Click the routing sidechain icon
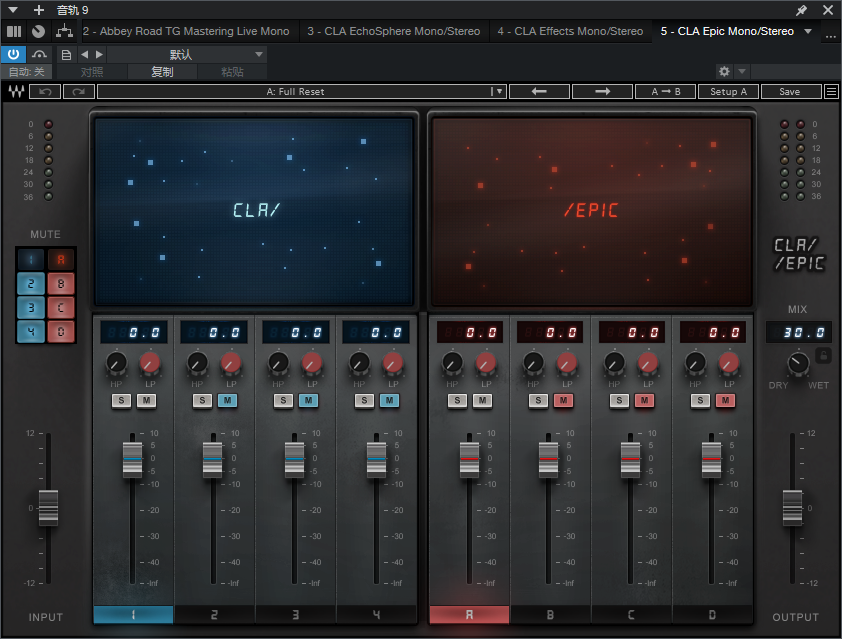Screen dimensions: 842x639 click(x=64, y=31)
